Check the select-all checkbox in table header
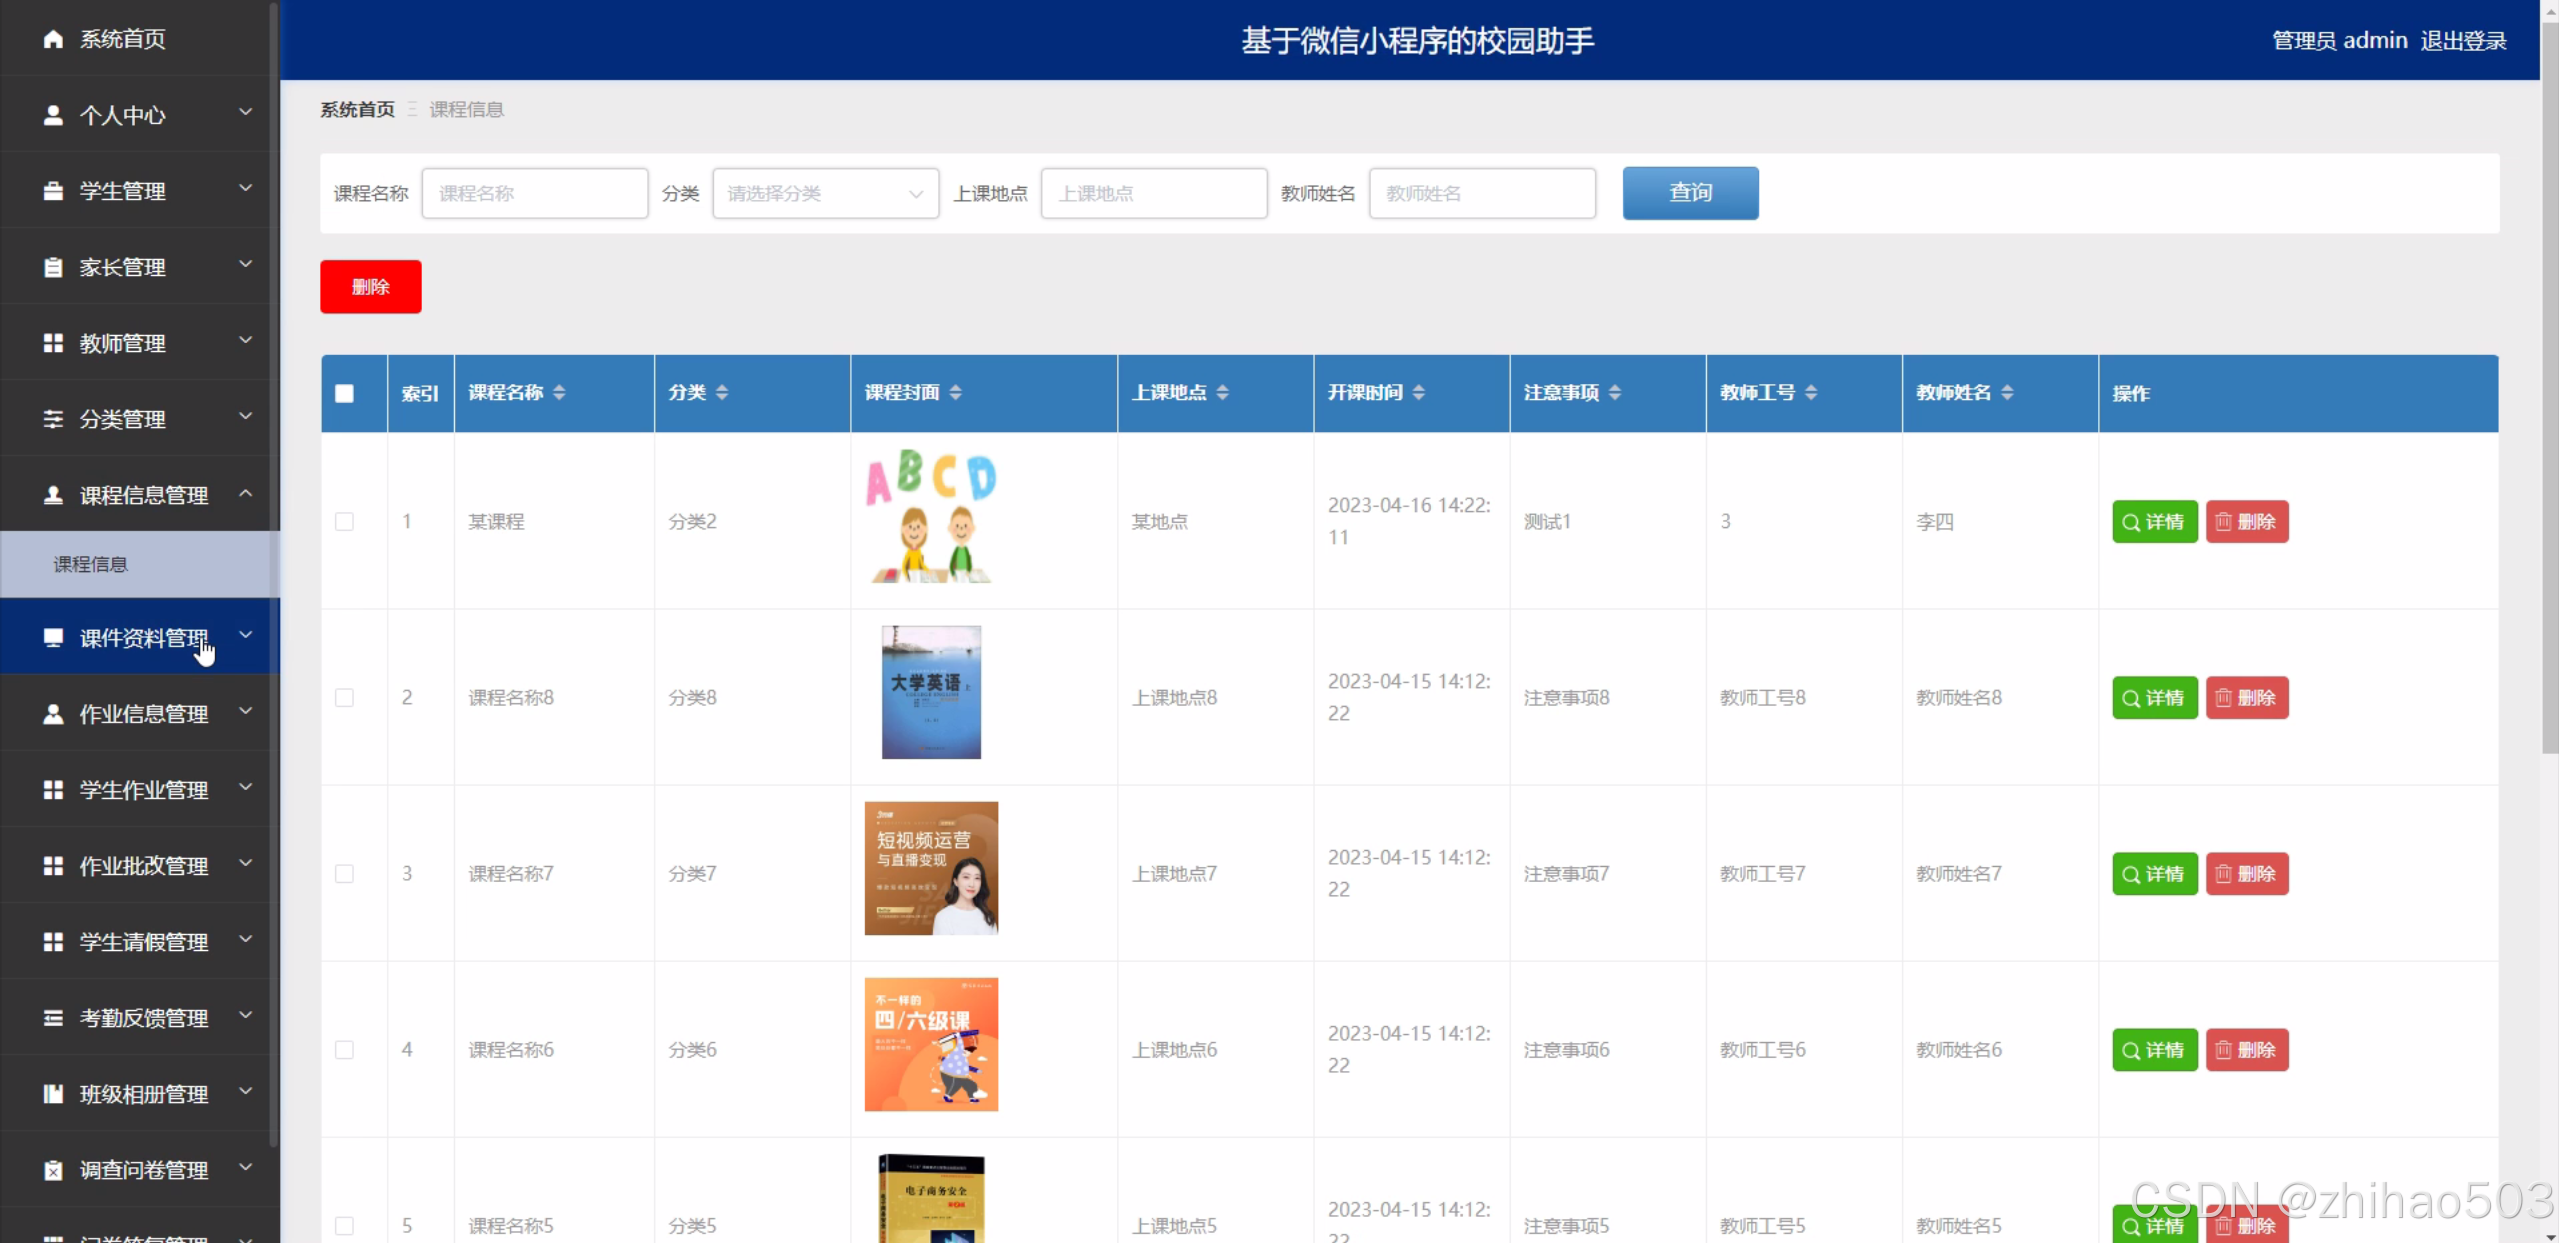This screenshot has height=1243, width=2559. [345, 393]
